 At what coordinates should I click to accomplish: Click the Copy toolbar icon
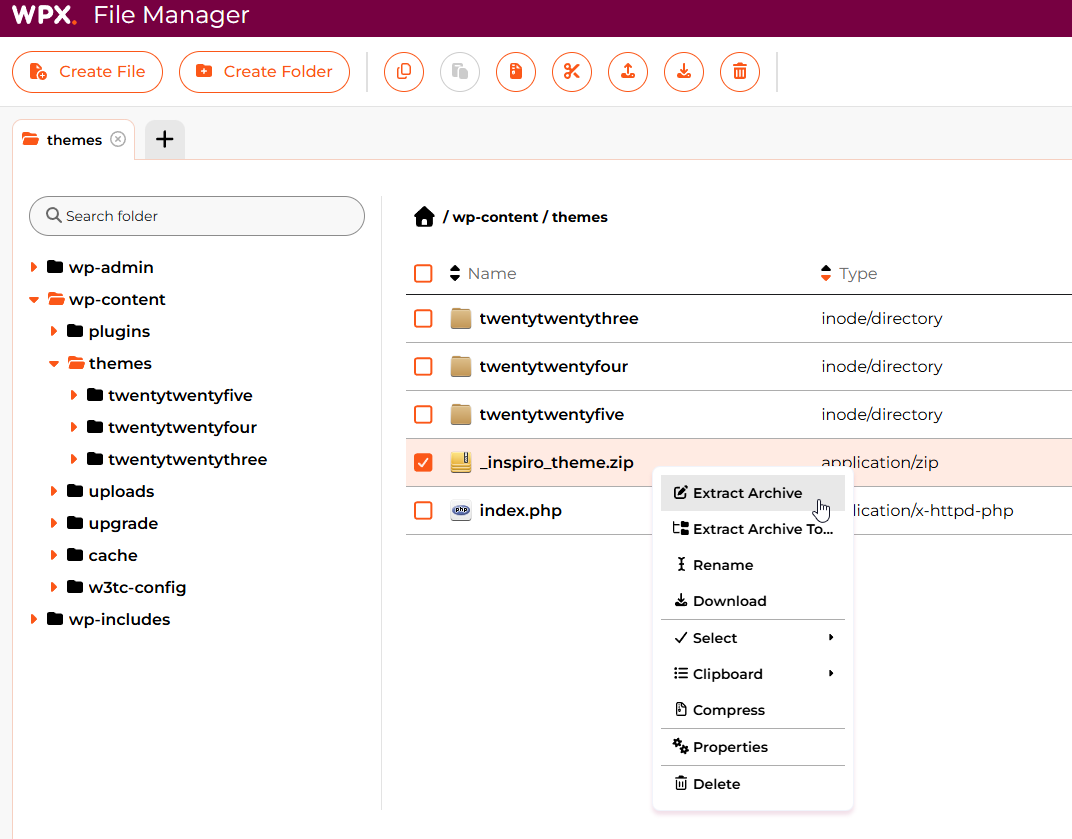pos(404,72)
